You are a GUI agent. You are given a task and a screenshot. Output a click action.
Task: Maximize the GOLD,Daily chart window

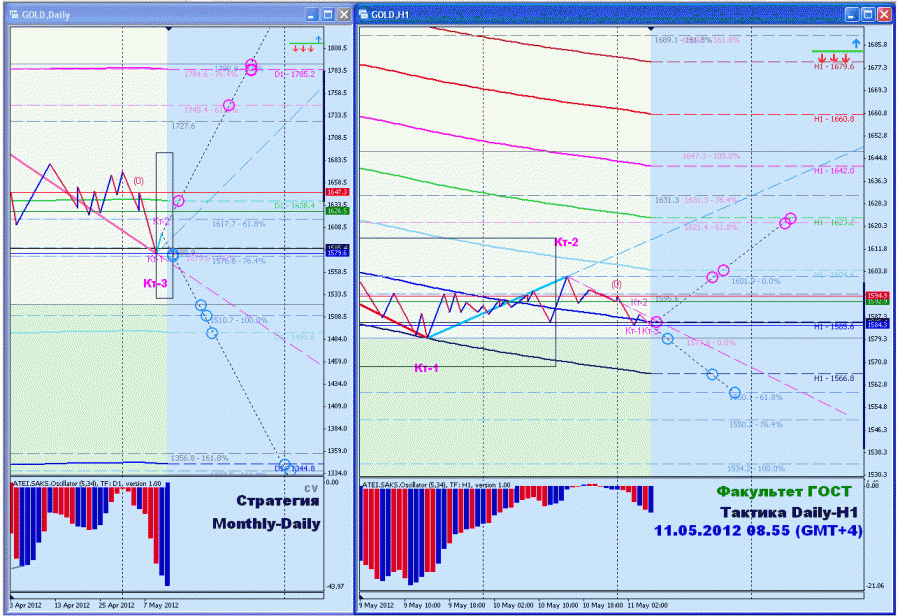pyautogui.click(x=328, y=15)
